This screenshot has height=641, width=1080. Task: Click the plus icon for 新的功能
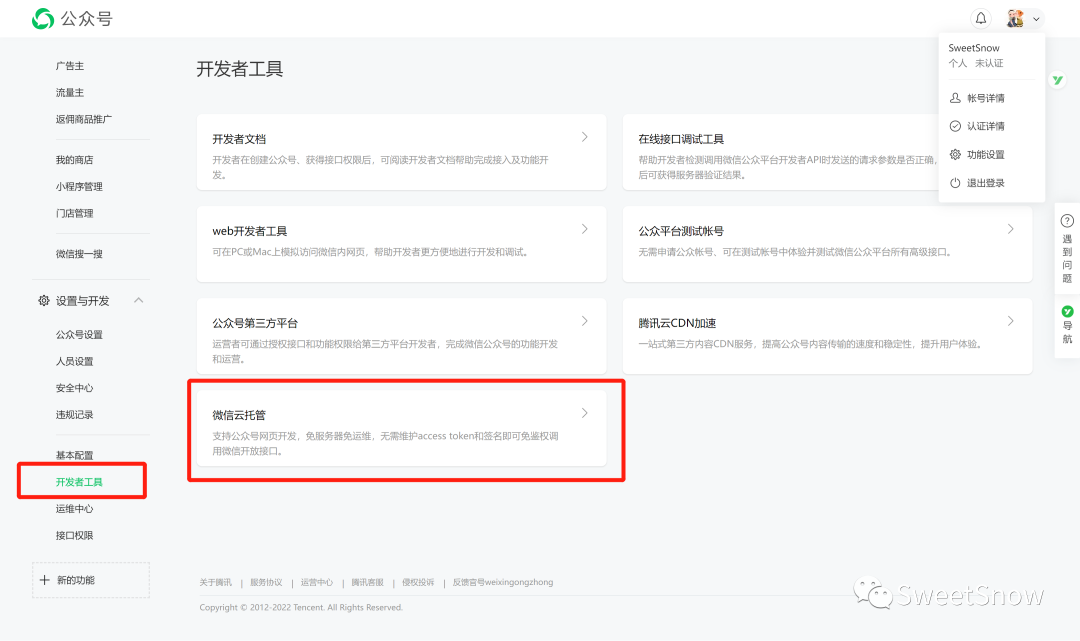click(45, 580)
